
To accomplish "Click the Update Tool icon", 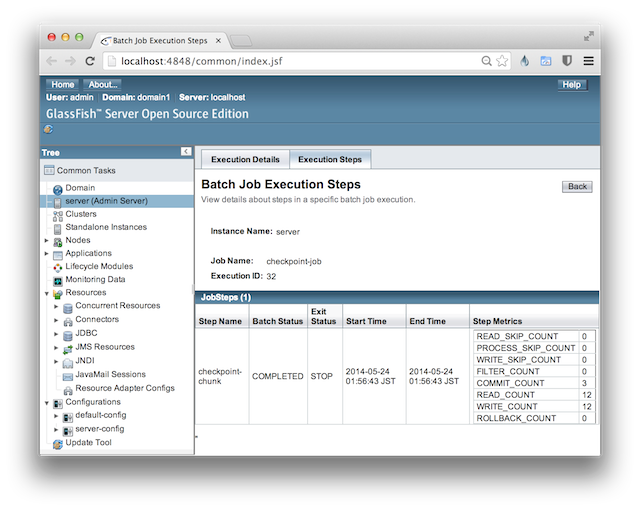I will click(x=58, y=443).
